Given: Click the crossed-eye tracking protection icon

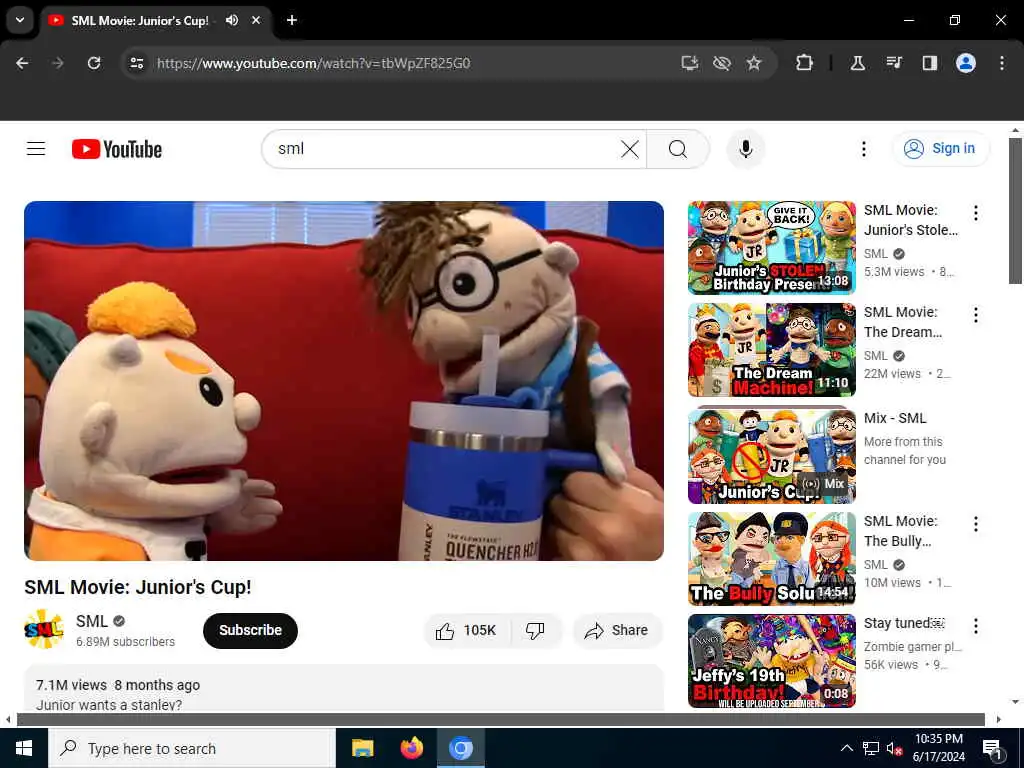Looking at the screenshot, I should [722, 63].
